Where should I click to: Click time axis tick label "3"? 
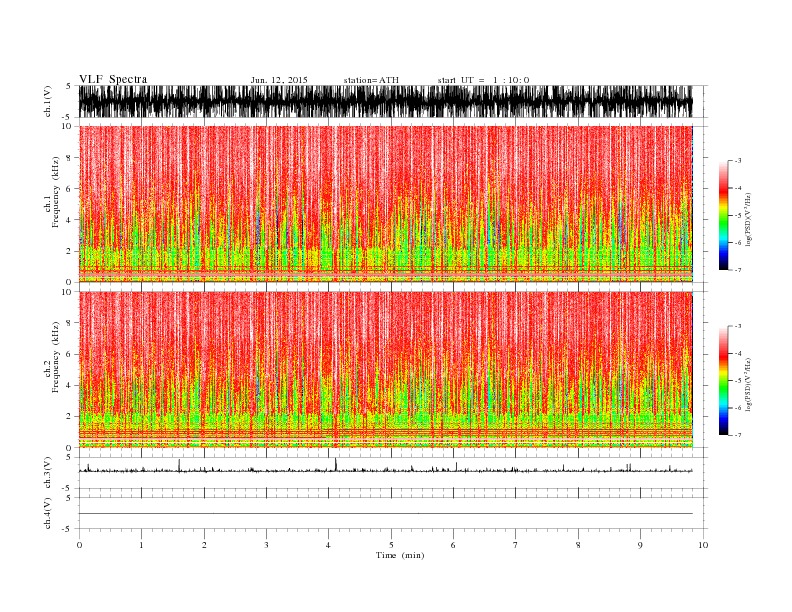click(266, 545)
